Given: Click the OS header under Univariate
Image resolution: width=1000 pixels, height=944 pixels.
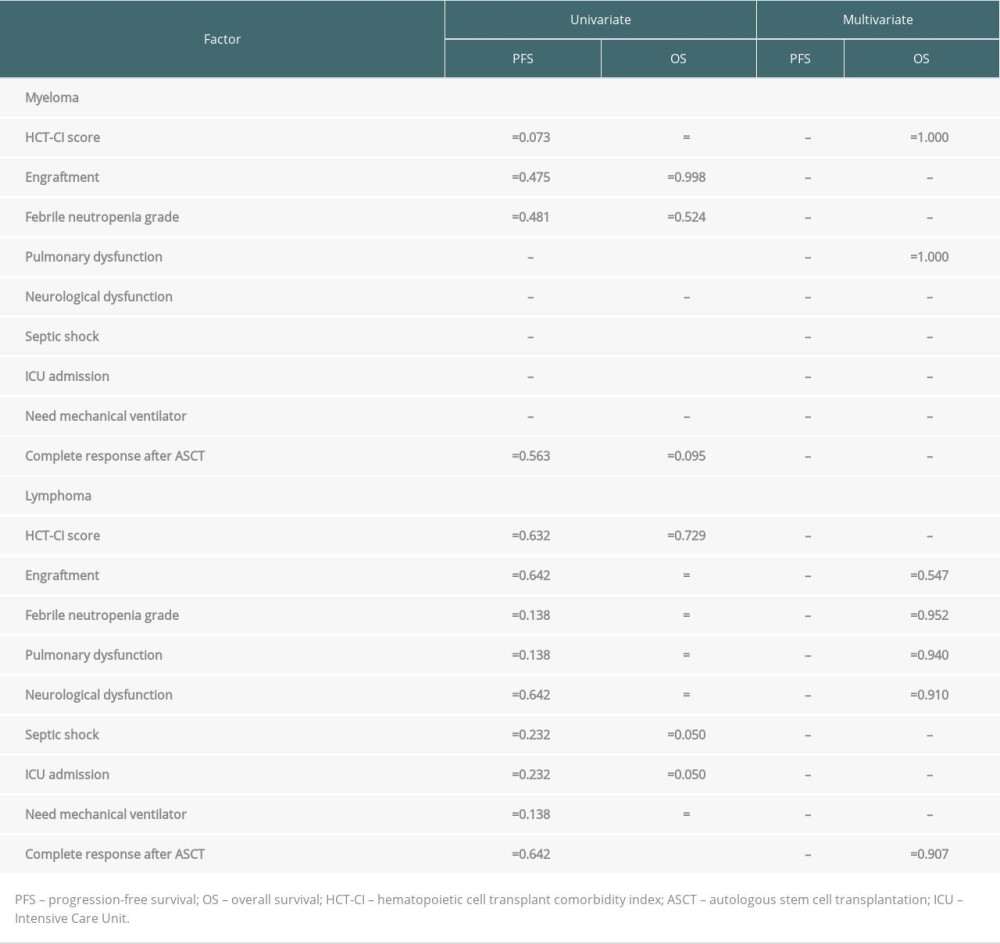Looking at the screenshot, I should (678, 59).
